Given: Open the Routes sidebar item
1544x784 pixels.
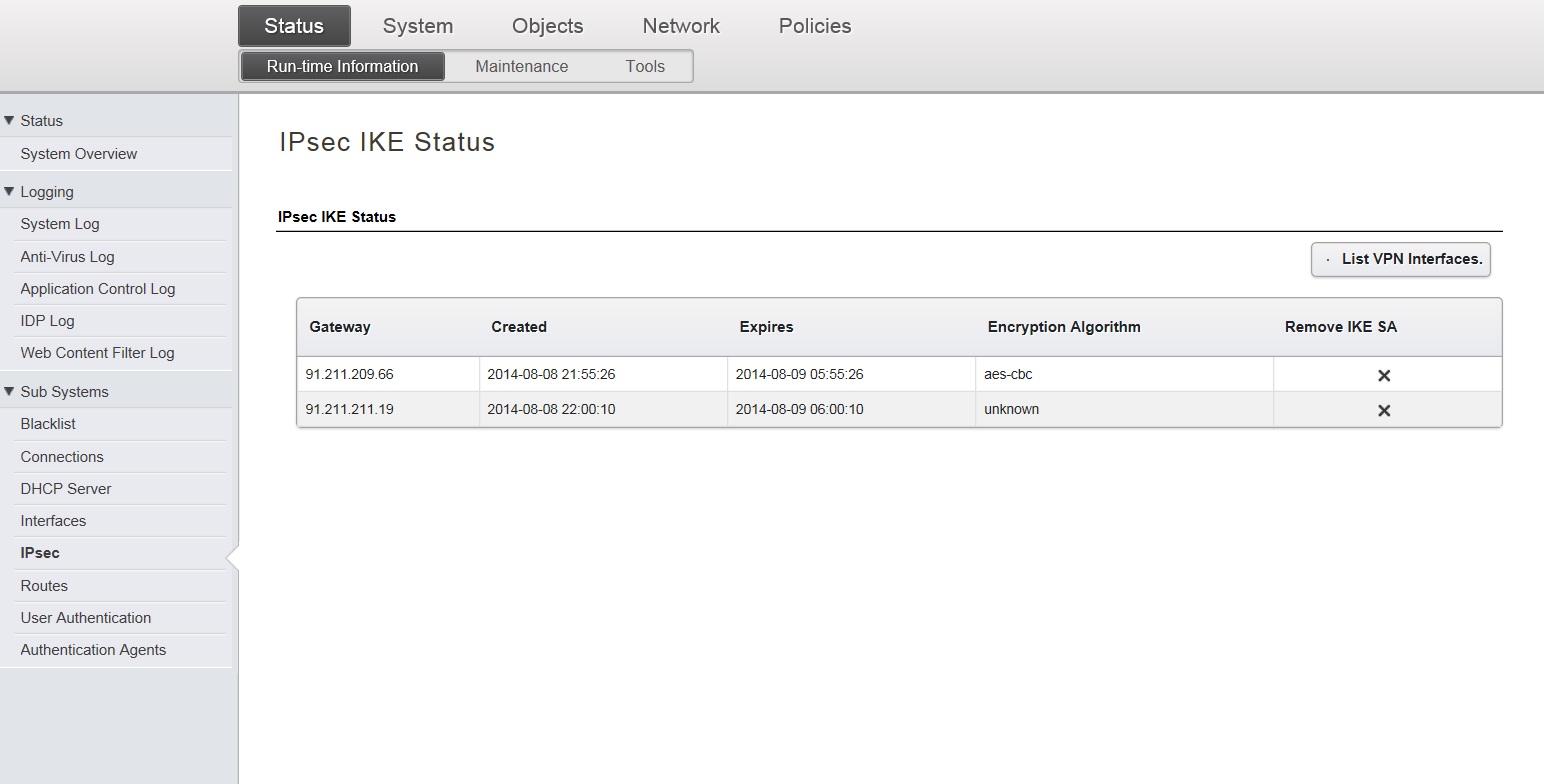Looking at the screenshot, I should coord(44,586).
